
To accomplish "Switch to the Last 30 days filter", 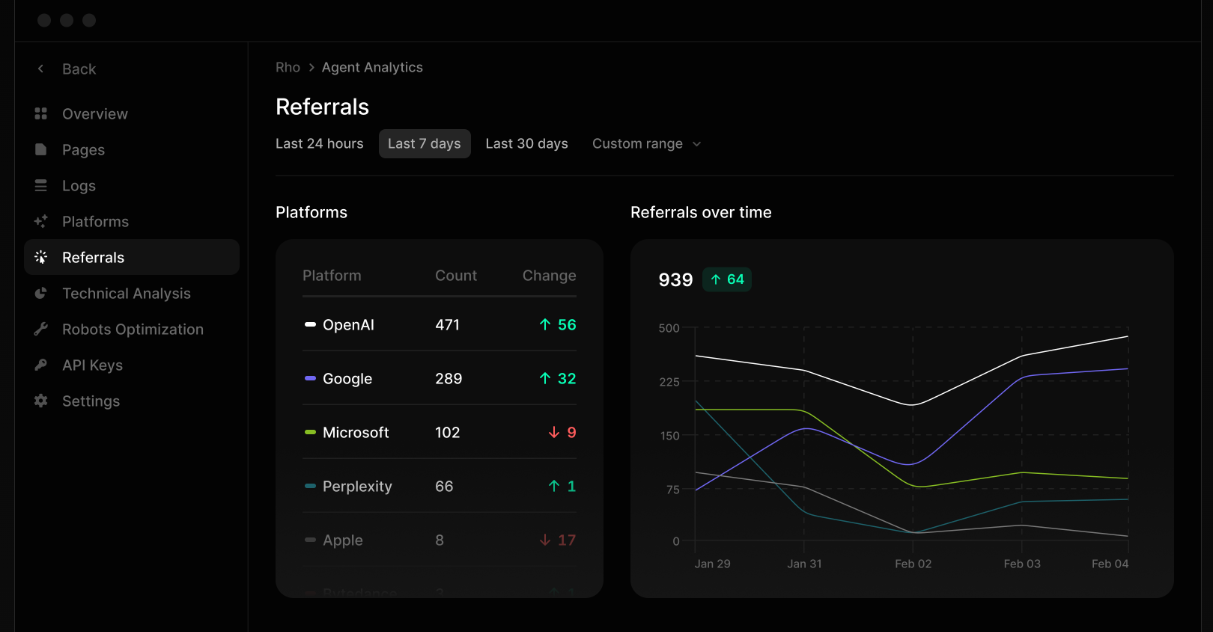I will (527, 143).
